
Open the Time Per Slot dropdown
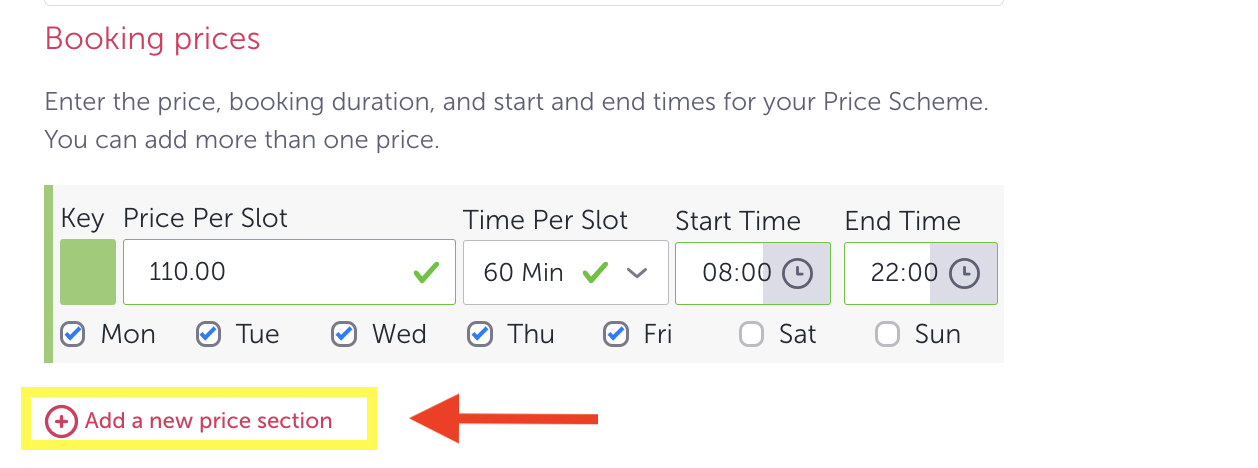pos(565,272)
